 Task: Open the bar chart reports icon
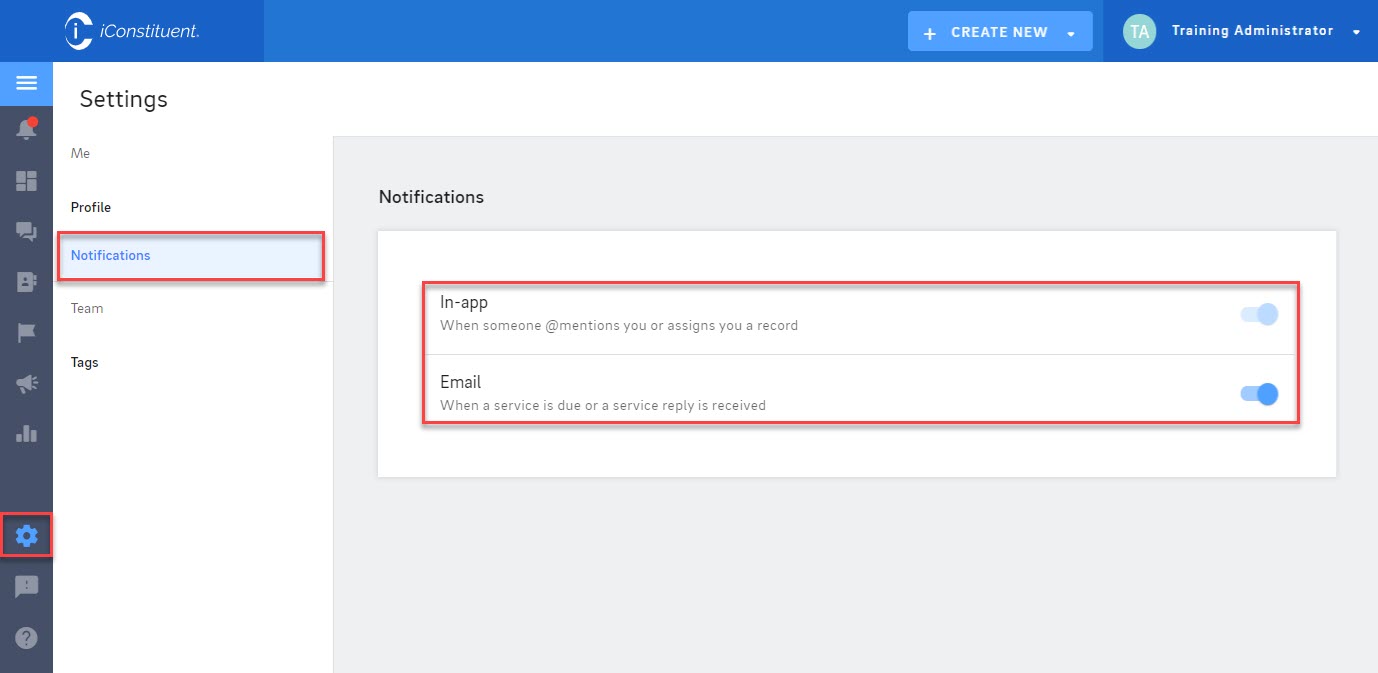(x=26, y=434)
